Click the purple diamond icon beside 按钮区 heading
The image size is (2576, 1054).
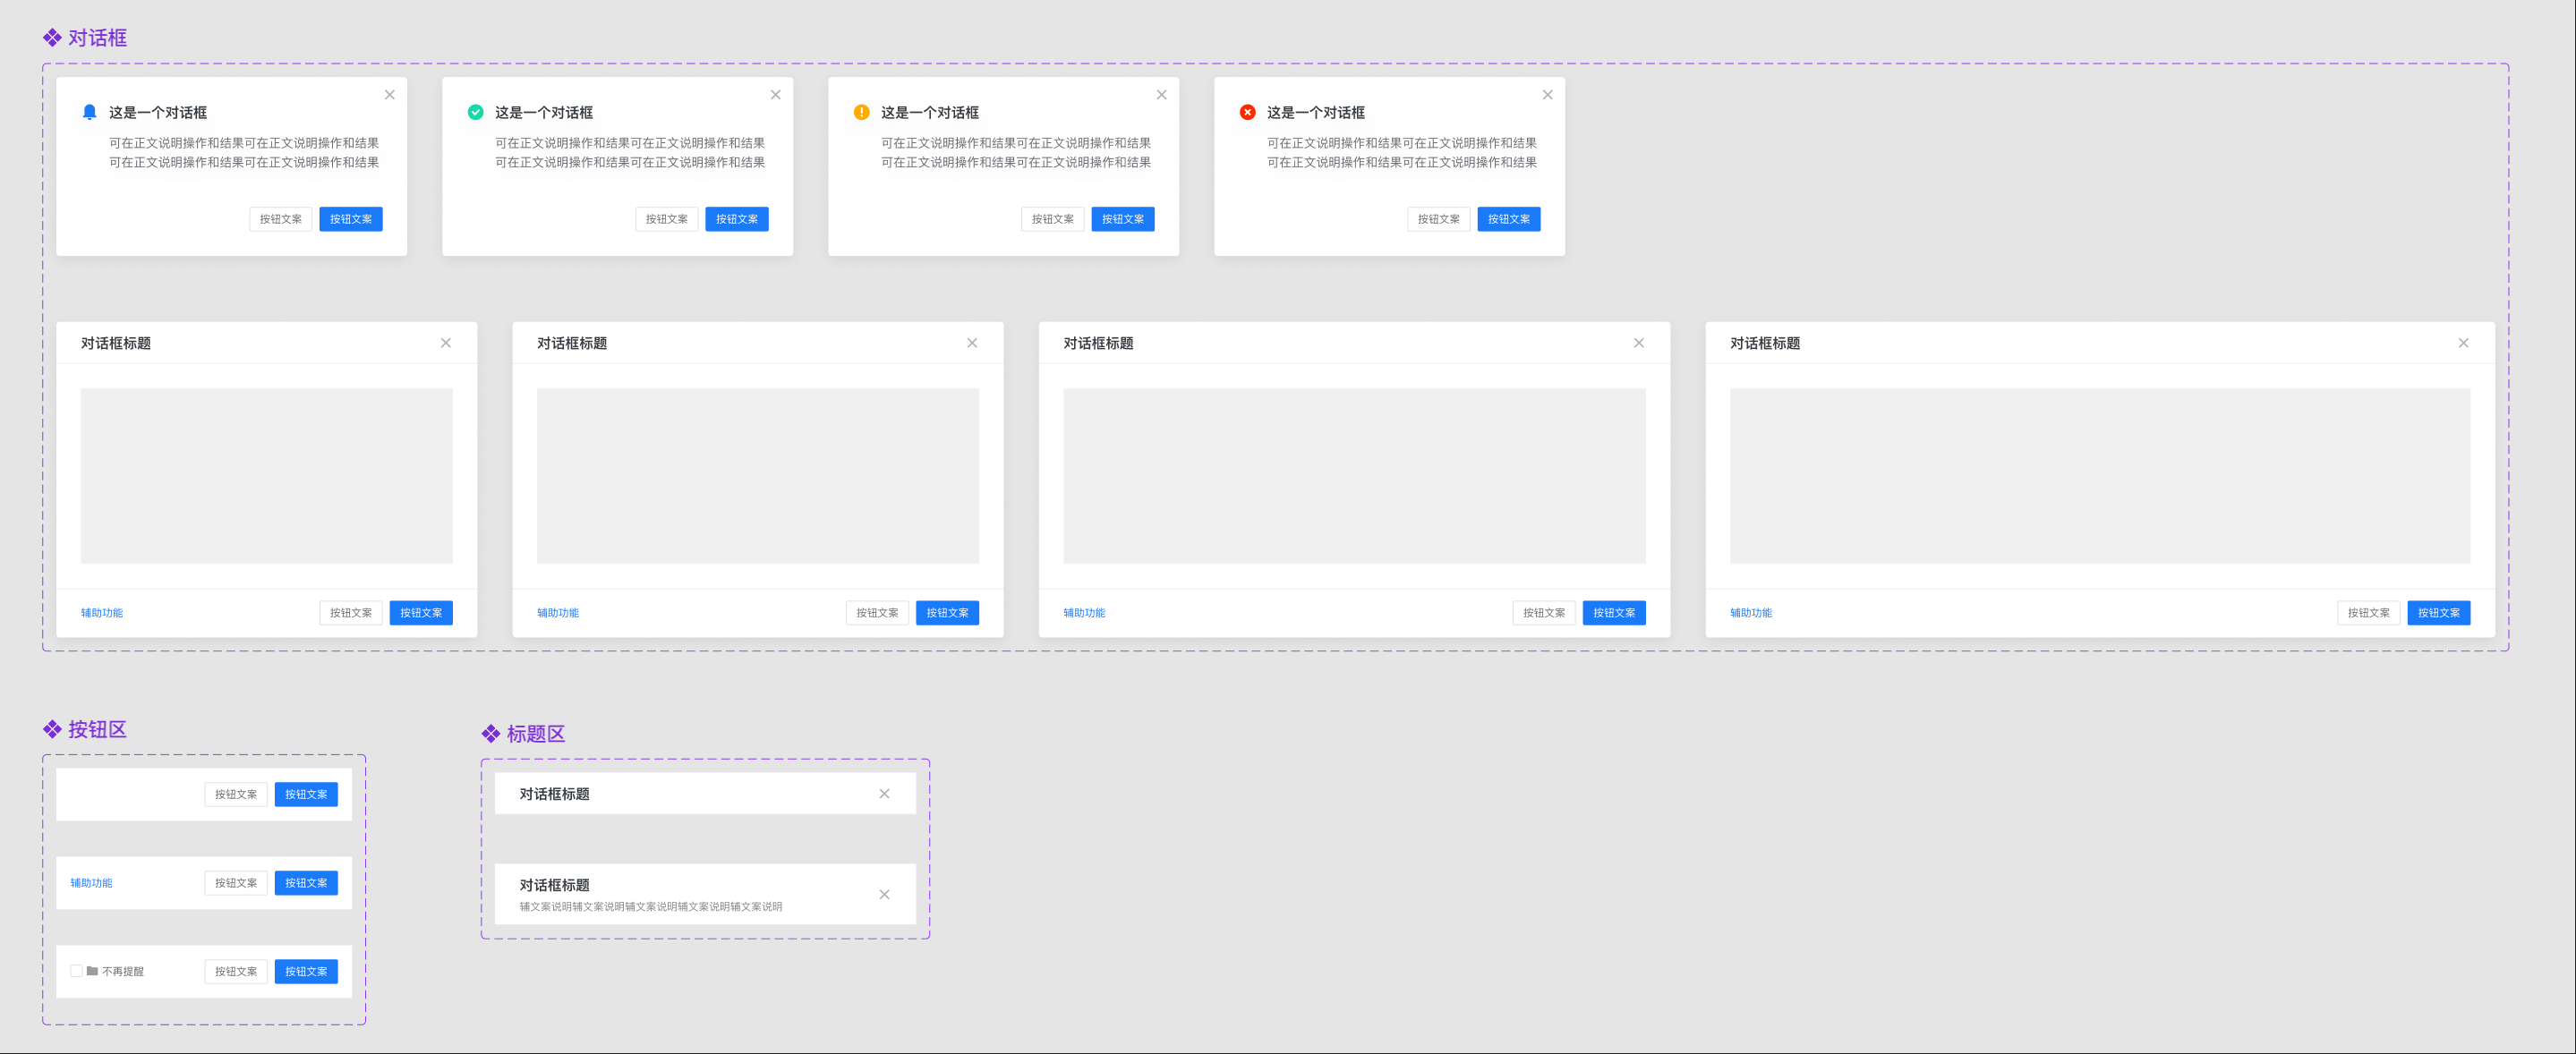(x=51, y=729)
